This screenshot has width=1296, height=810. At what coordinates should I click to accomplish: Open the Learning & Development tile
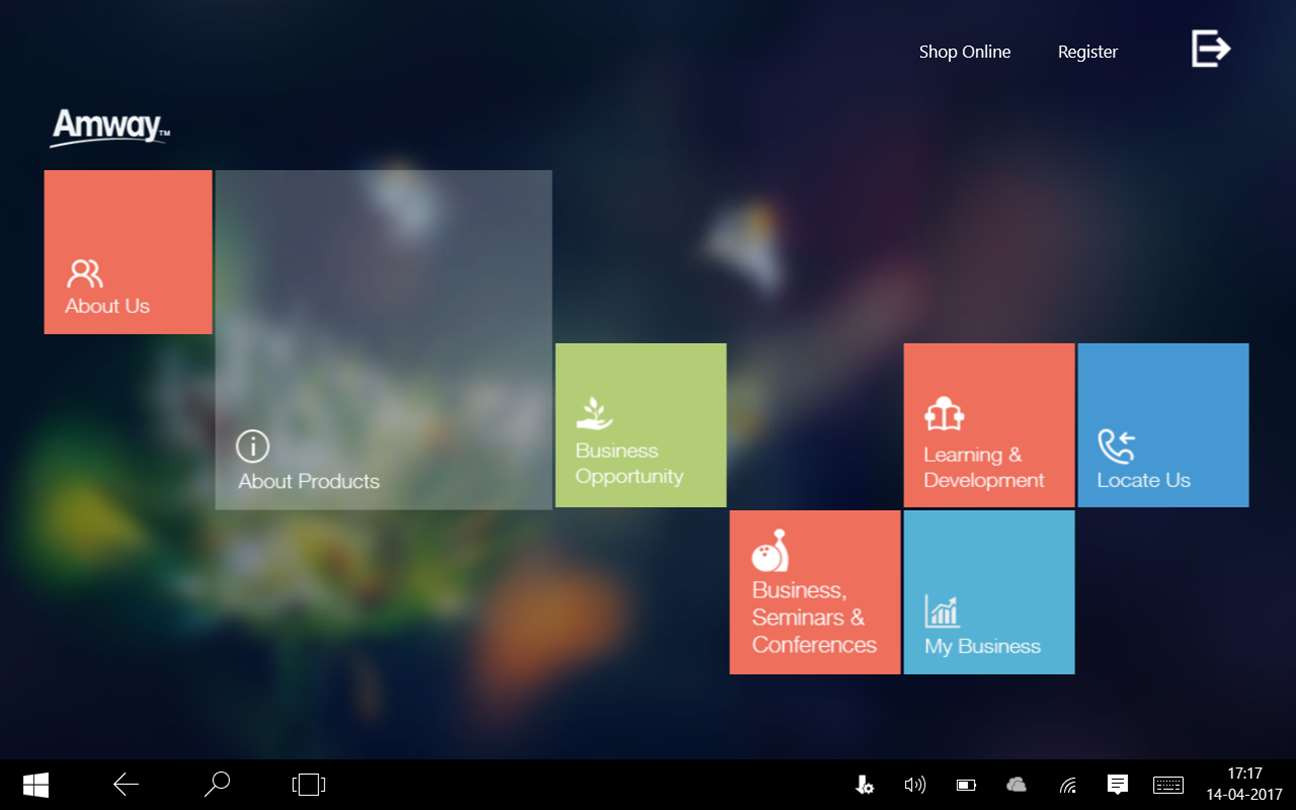(989, 425)
